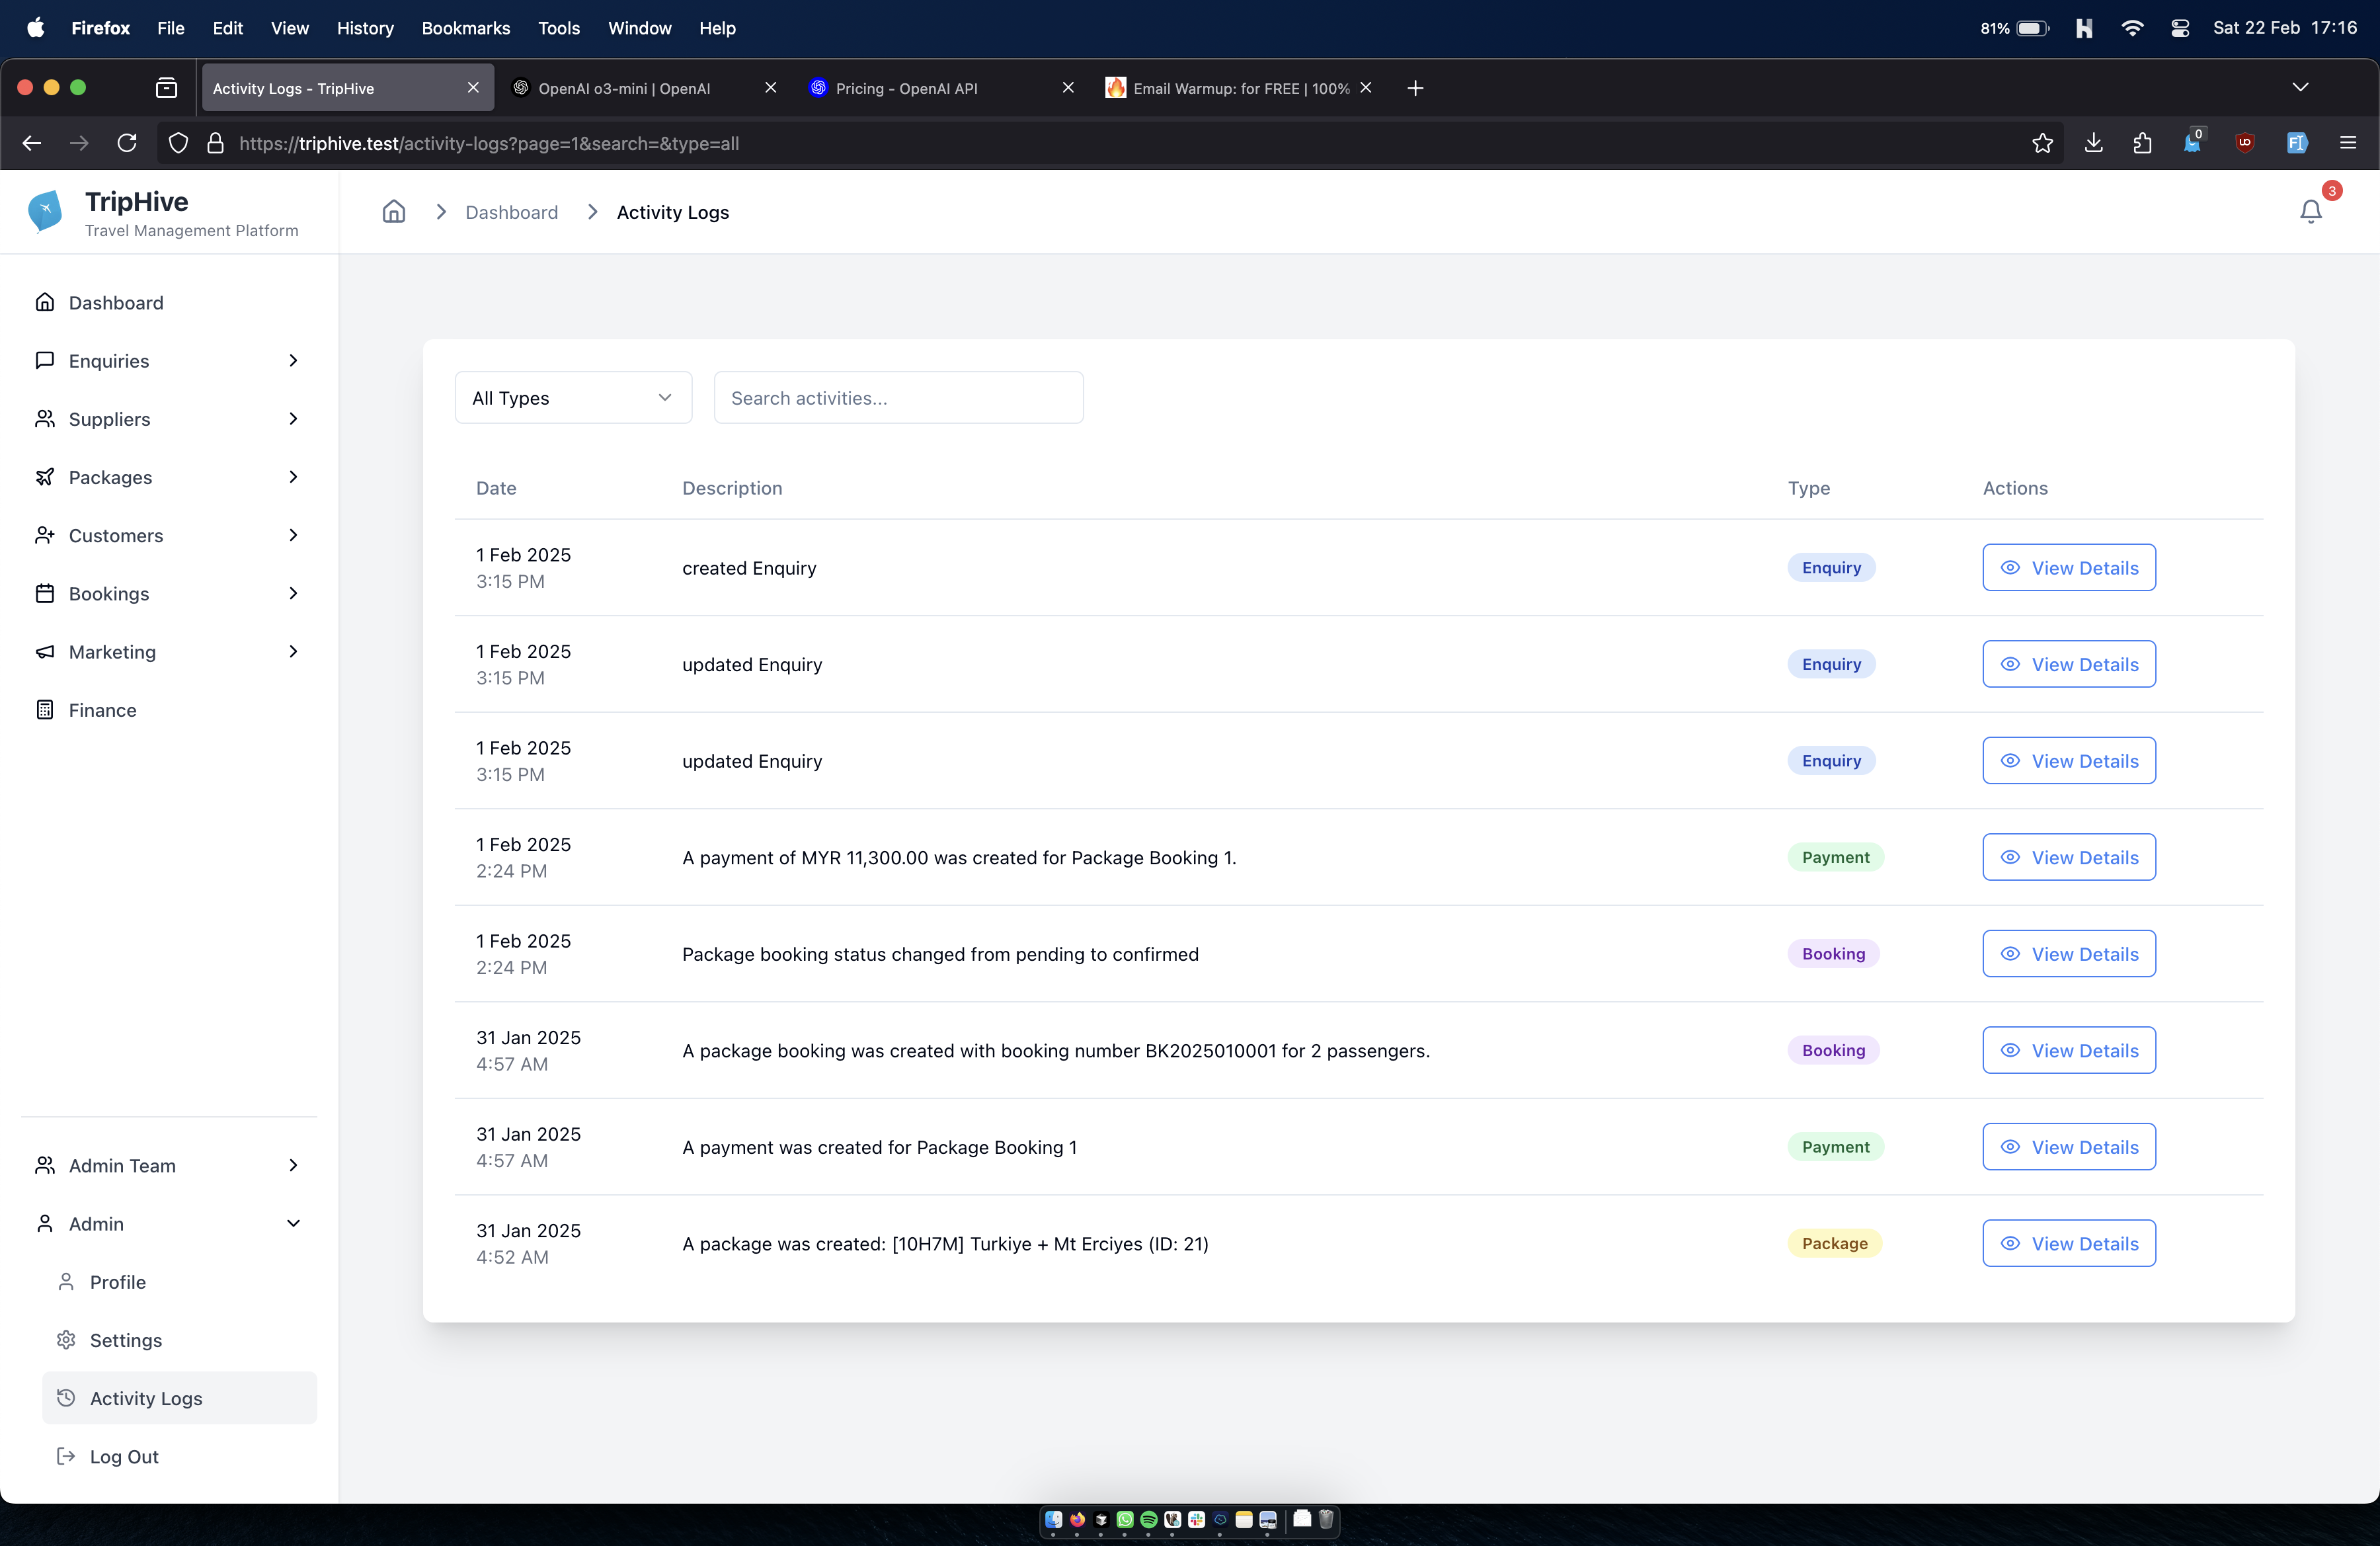
Task: Open the Firefox History menu
Action: (365, 28)
